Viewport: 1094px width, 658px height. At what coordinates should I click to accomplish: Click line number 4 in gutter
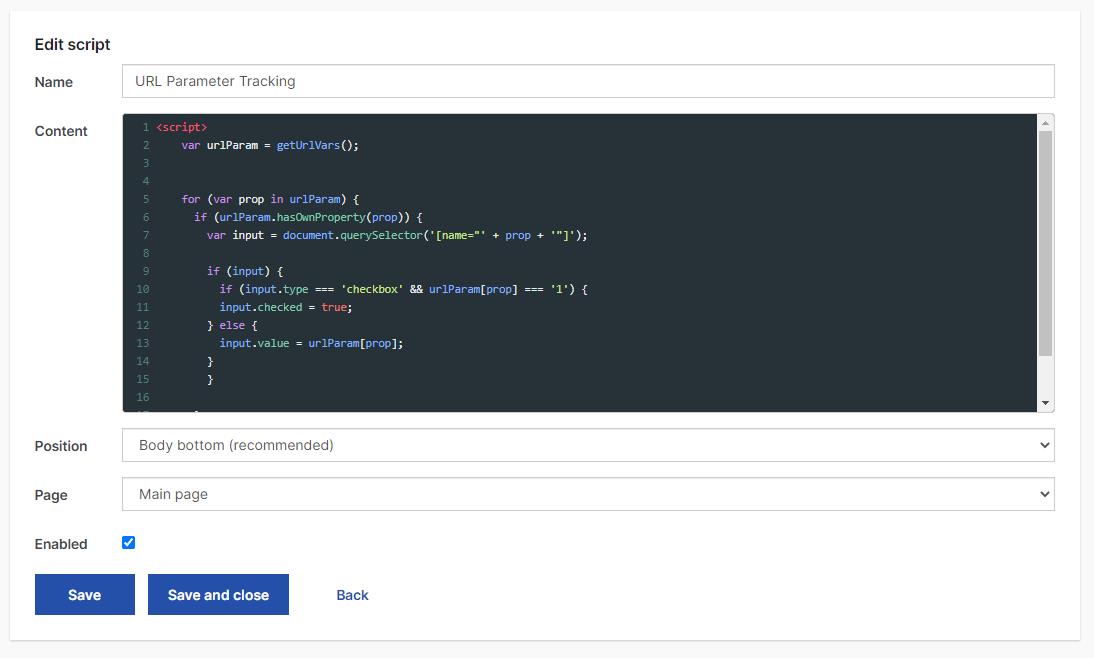point(146,181)
